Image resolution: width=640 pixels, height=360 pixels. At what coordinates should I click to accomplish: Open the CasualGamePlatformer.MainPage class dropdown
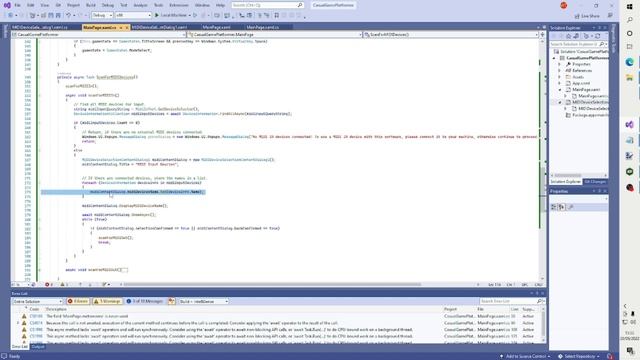tap(275, 35)
